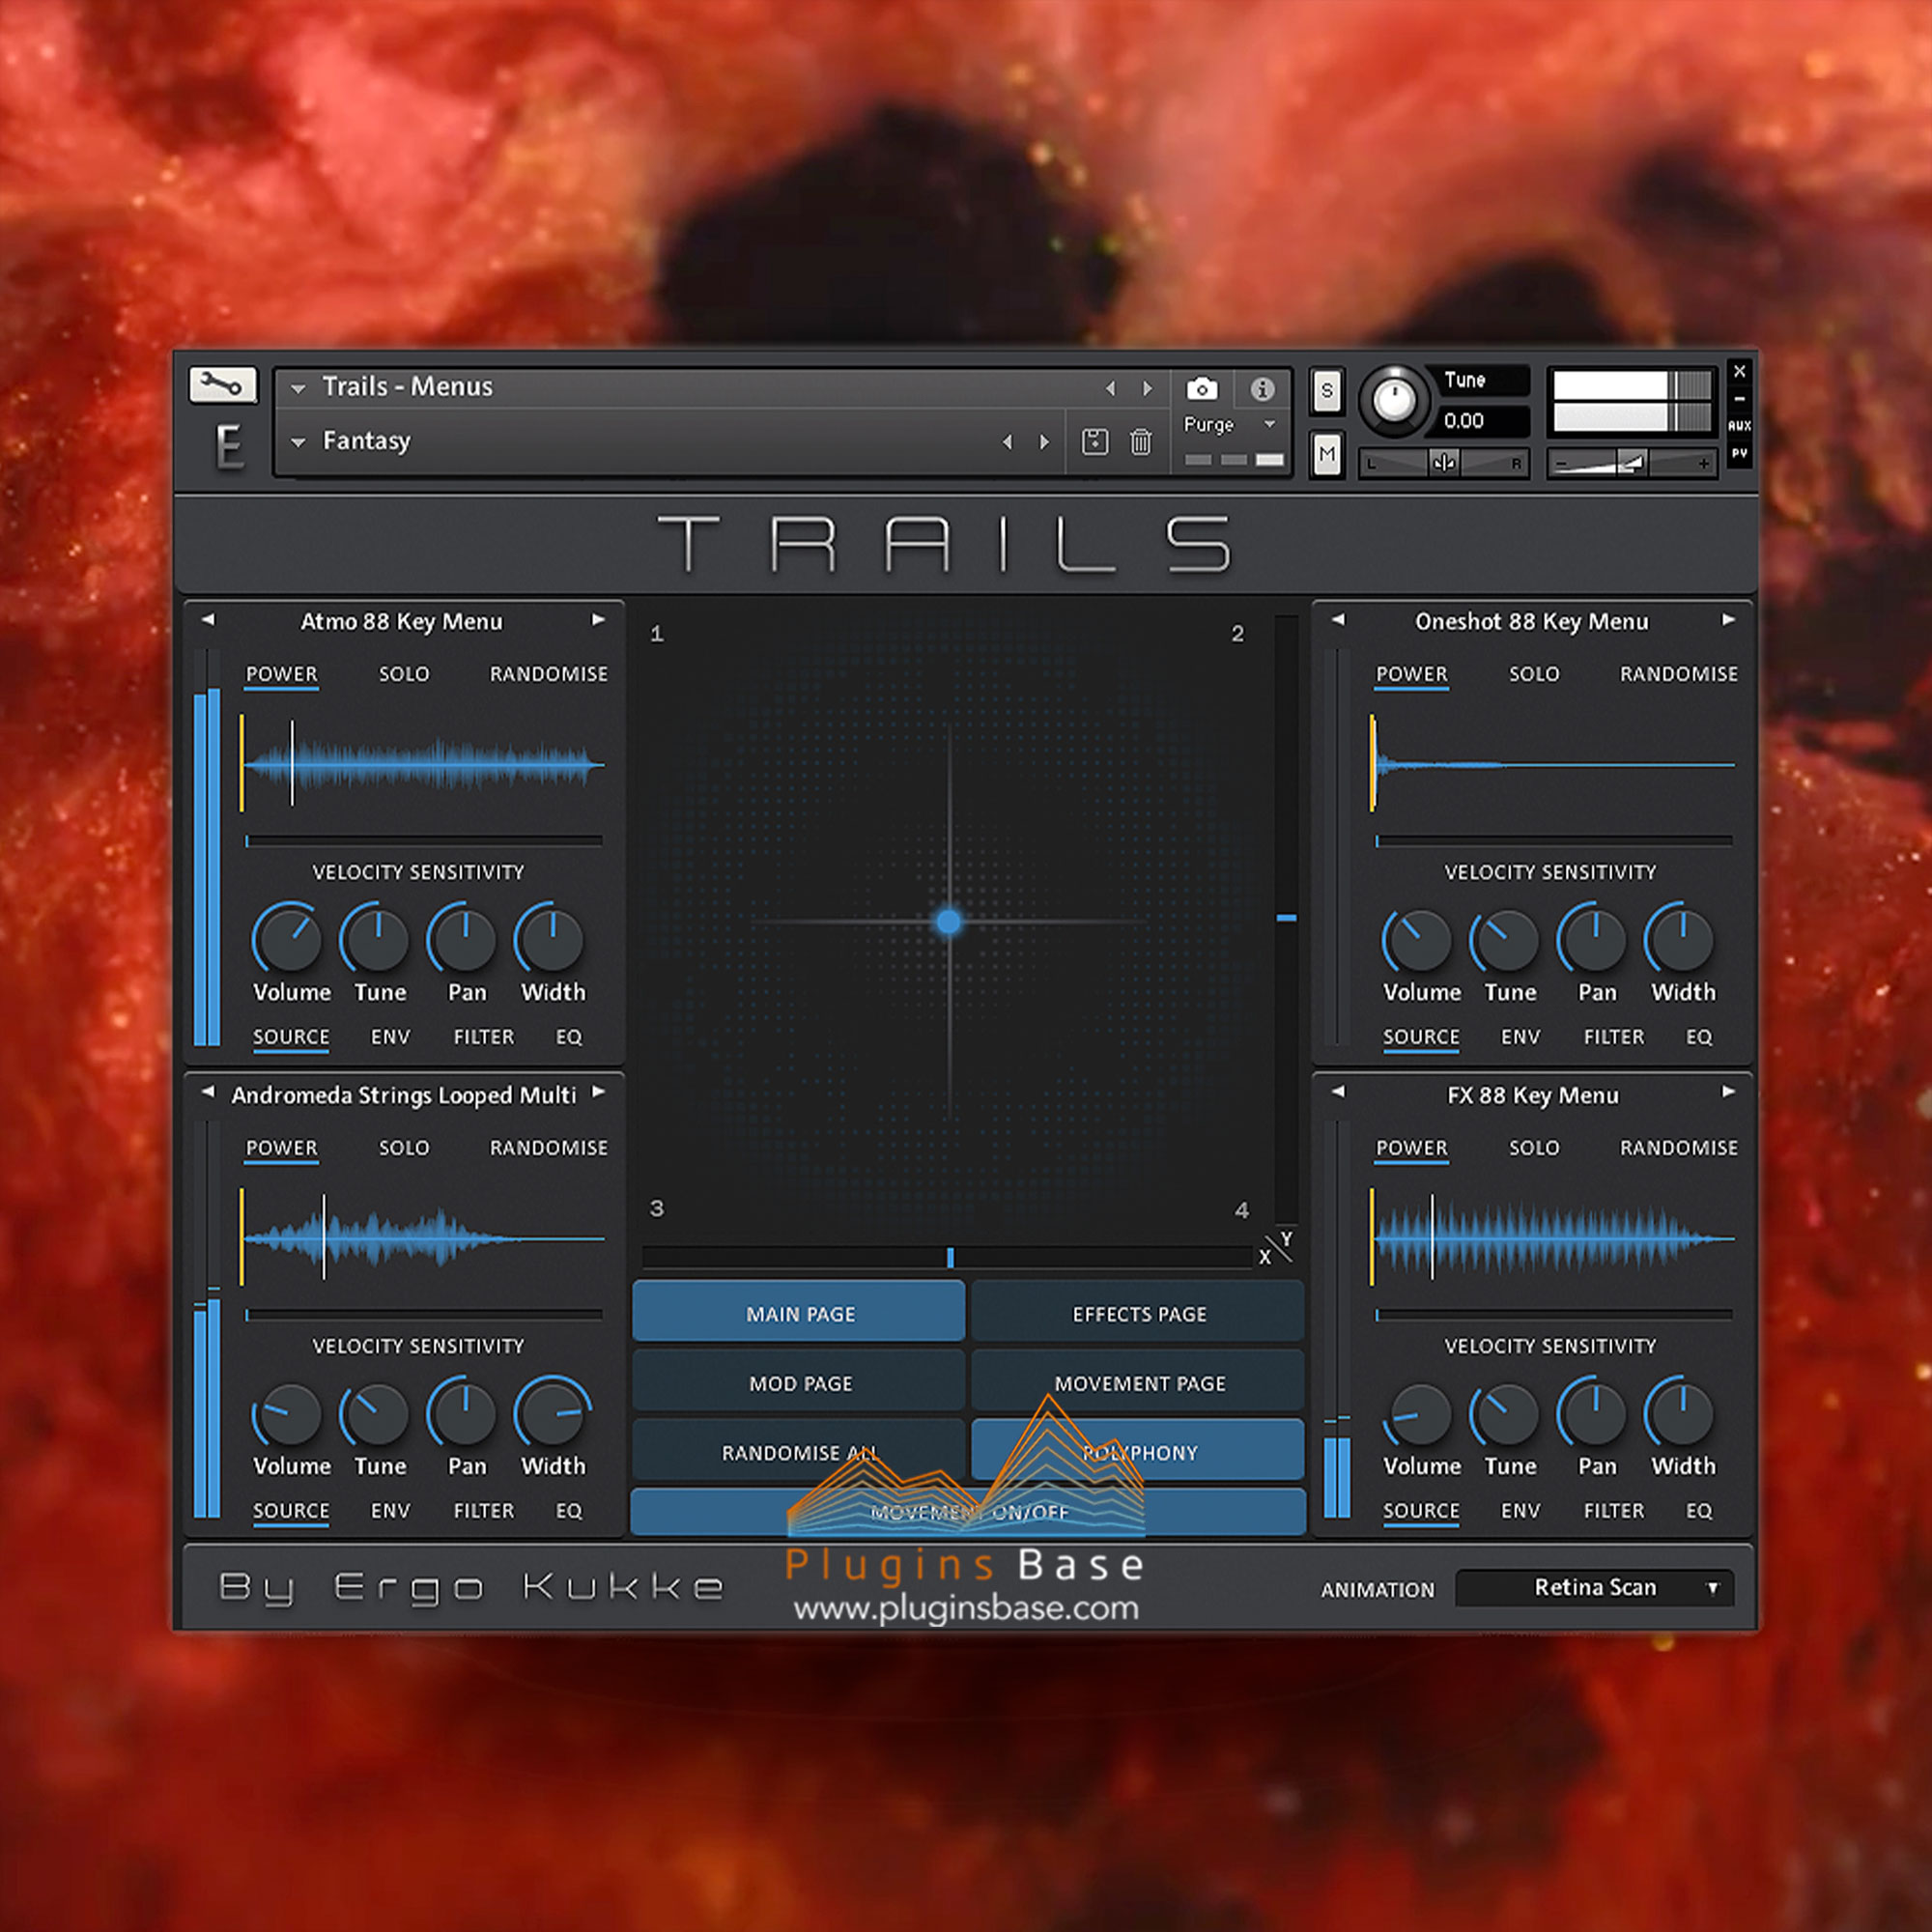Next sound arrow for Oneshot 88 Key Menu

click(x=1728, y=620)
